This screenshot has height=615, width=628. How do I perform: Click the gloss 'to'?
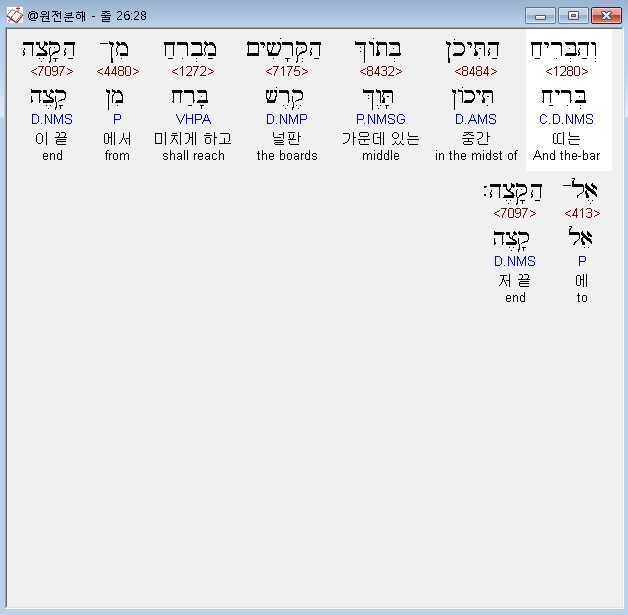(582, 297)
